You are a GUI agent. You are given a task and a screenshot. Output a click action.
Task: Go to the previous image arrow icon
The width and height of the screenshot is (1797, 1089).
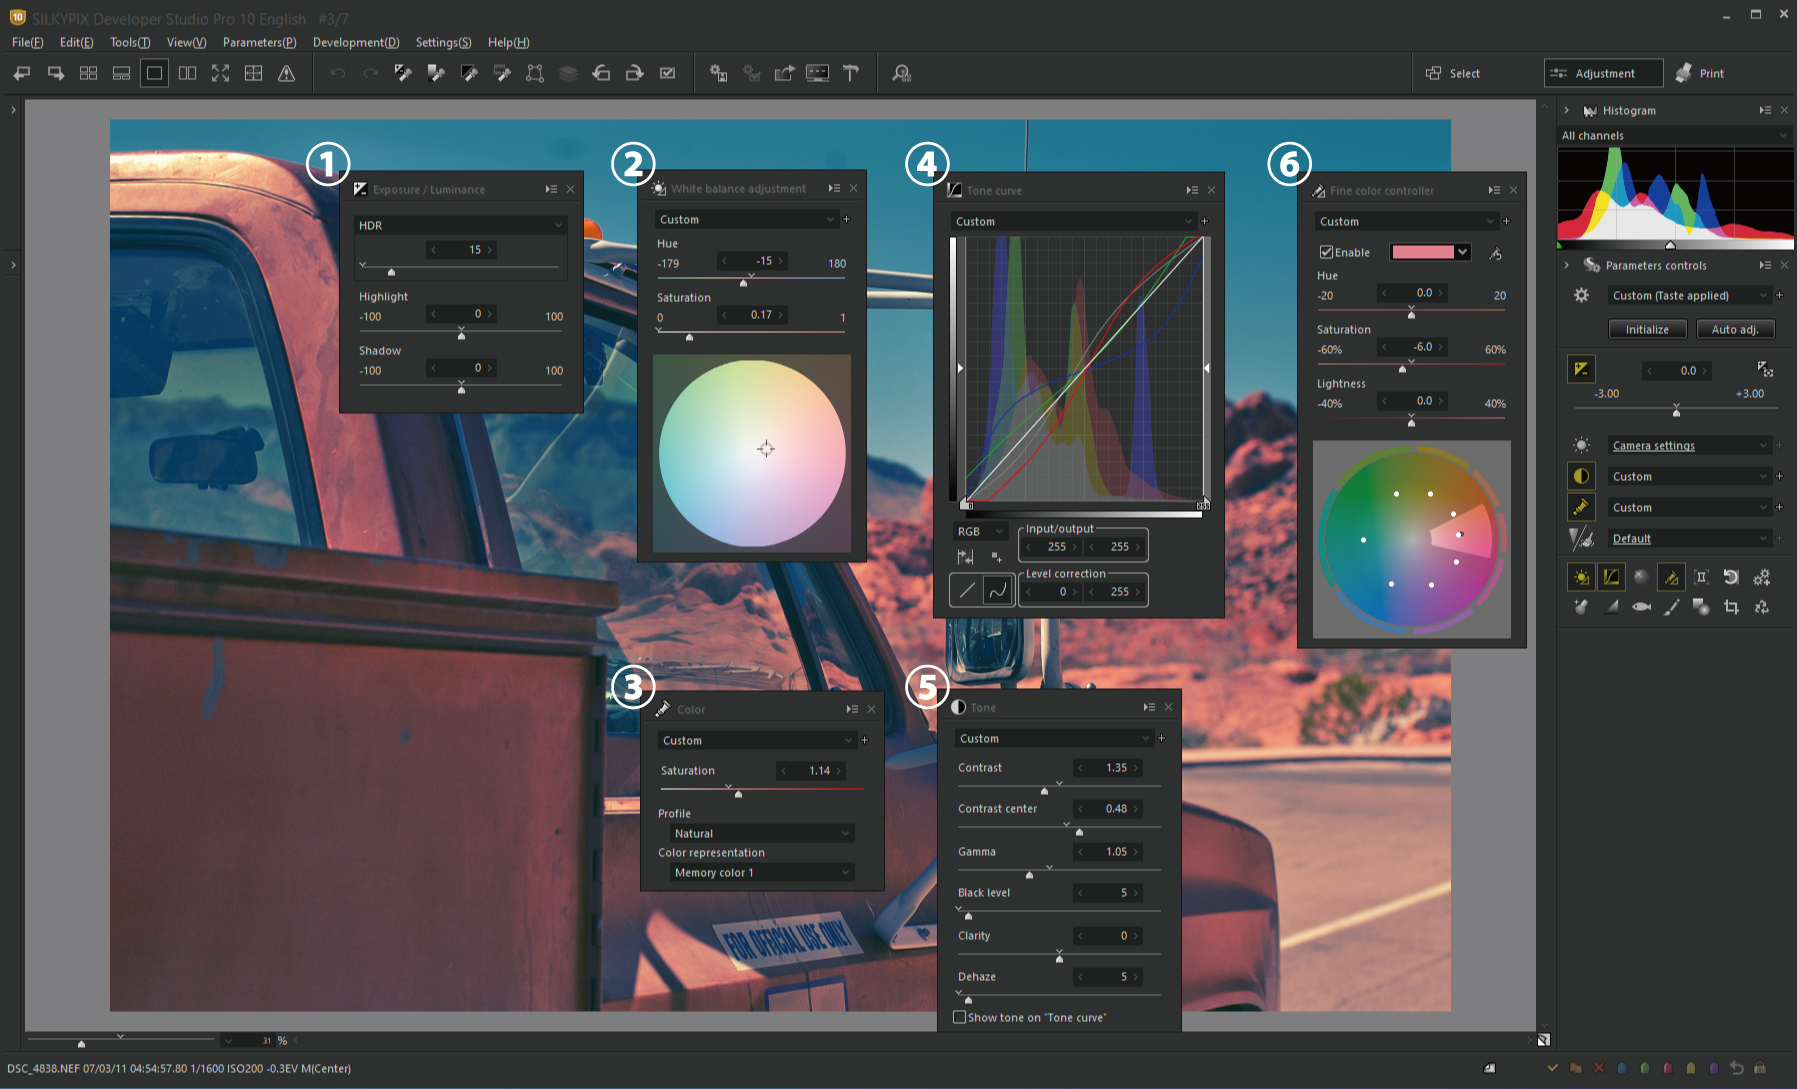tap(22, 73)
